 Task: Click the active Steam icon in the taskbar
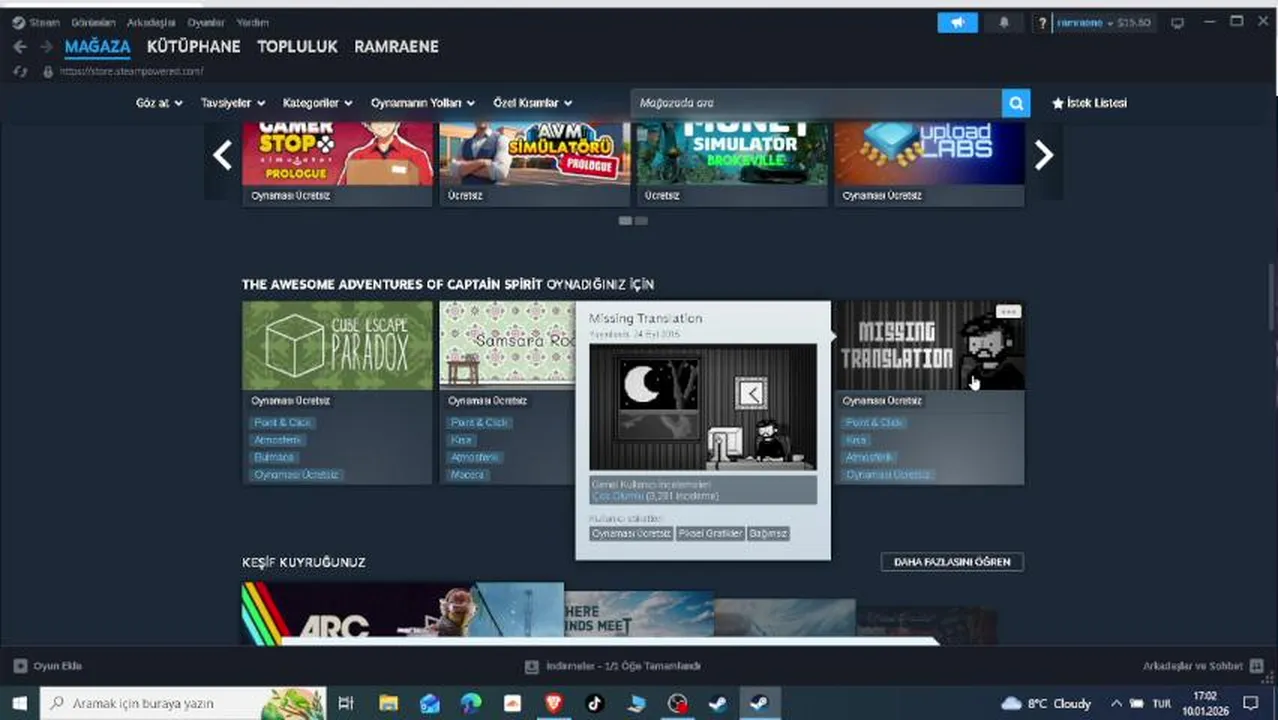[x=759, y=703]
